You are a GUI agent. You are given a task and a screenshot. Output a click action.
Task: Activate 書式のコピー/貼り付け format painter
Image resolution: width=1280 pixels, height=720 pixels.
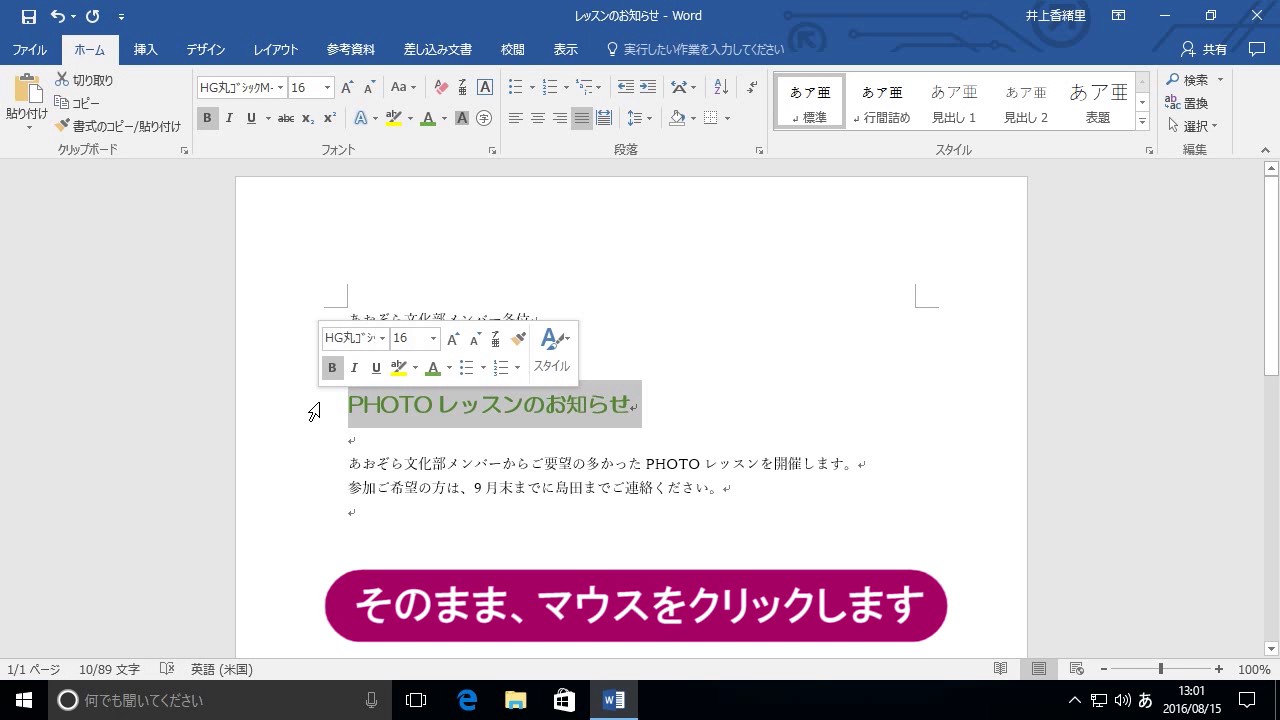117,126
